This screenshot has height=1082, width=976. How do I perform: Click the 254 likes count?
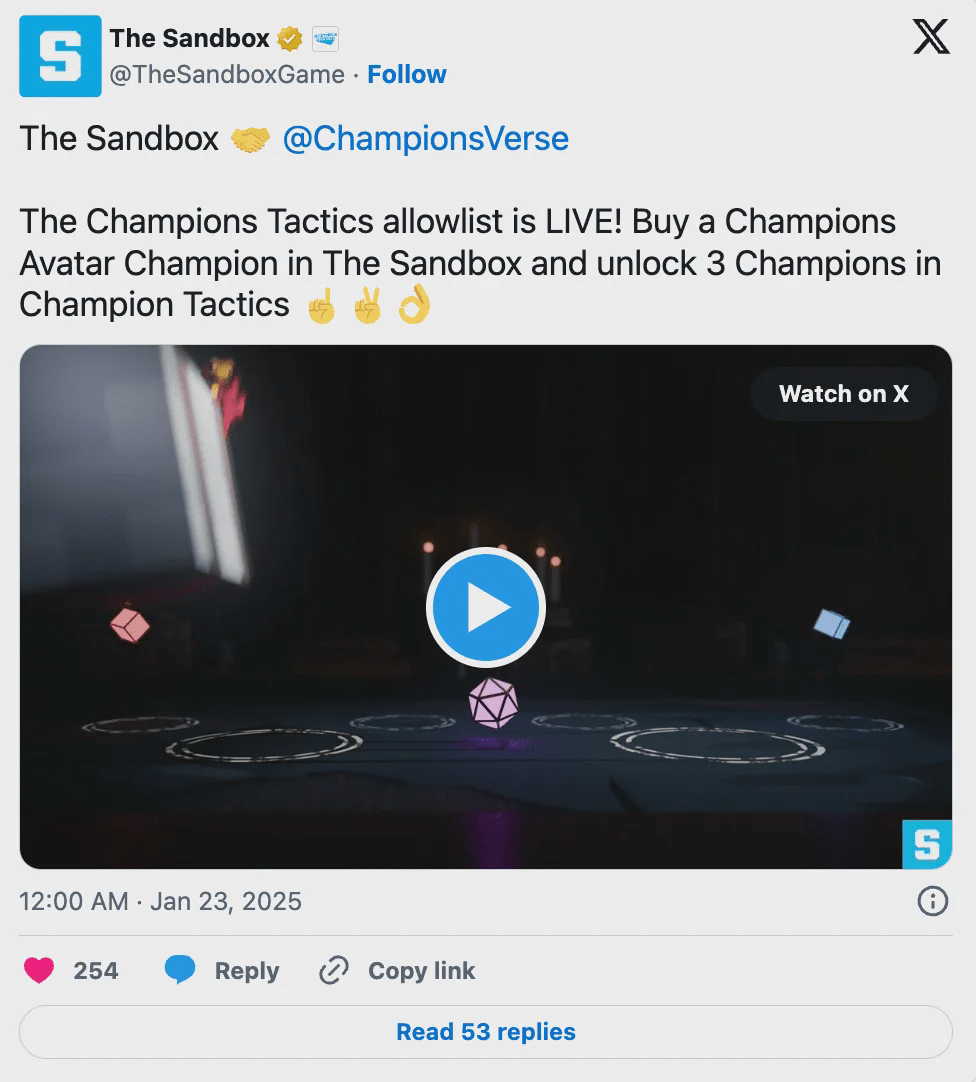pyautogui.click(x=96, y=971)
